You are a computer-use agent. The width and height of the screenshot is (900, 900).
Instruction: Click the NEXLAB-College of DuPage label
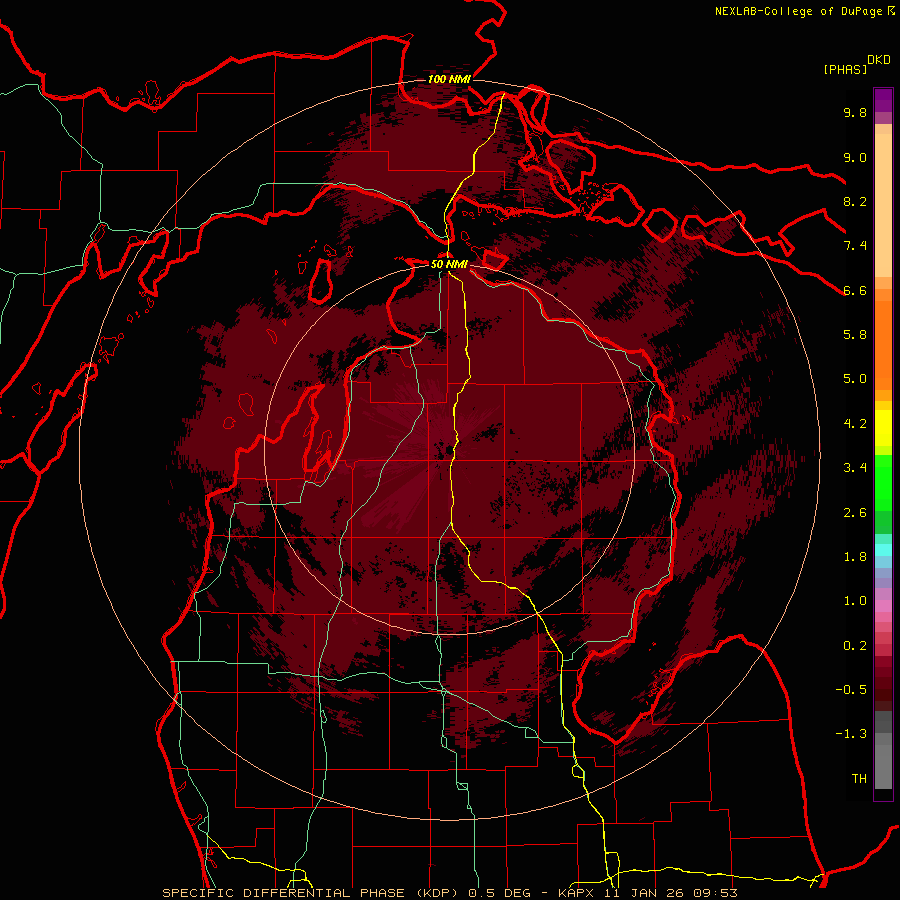click(798, 11)
